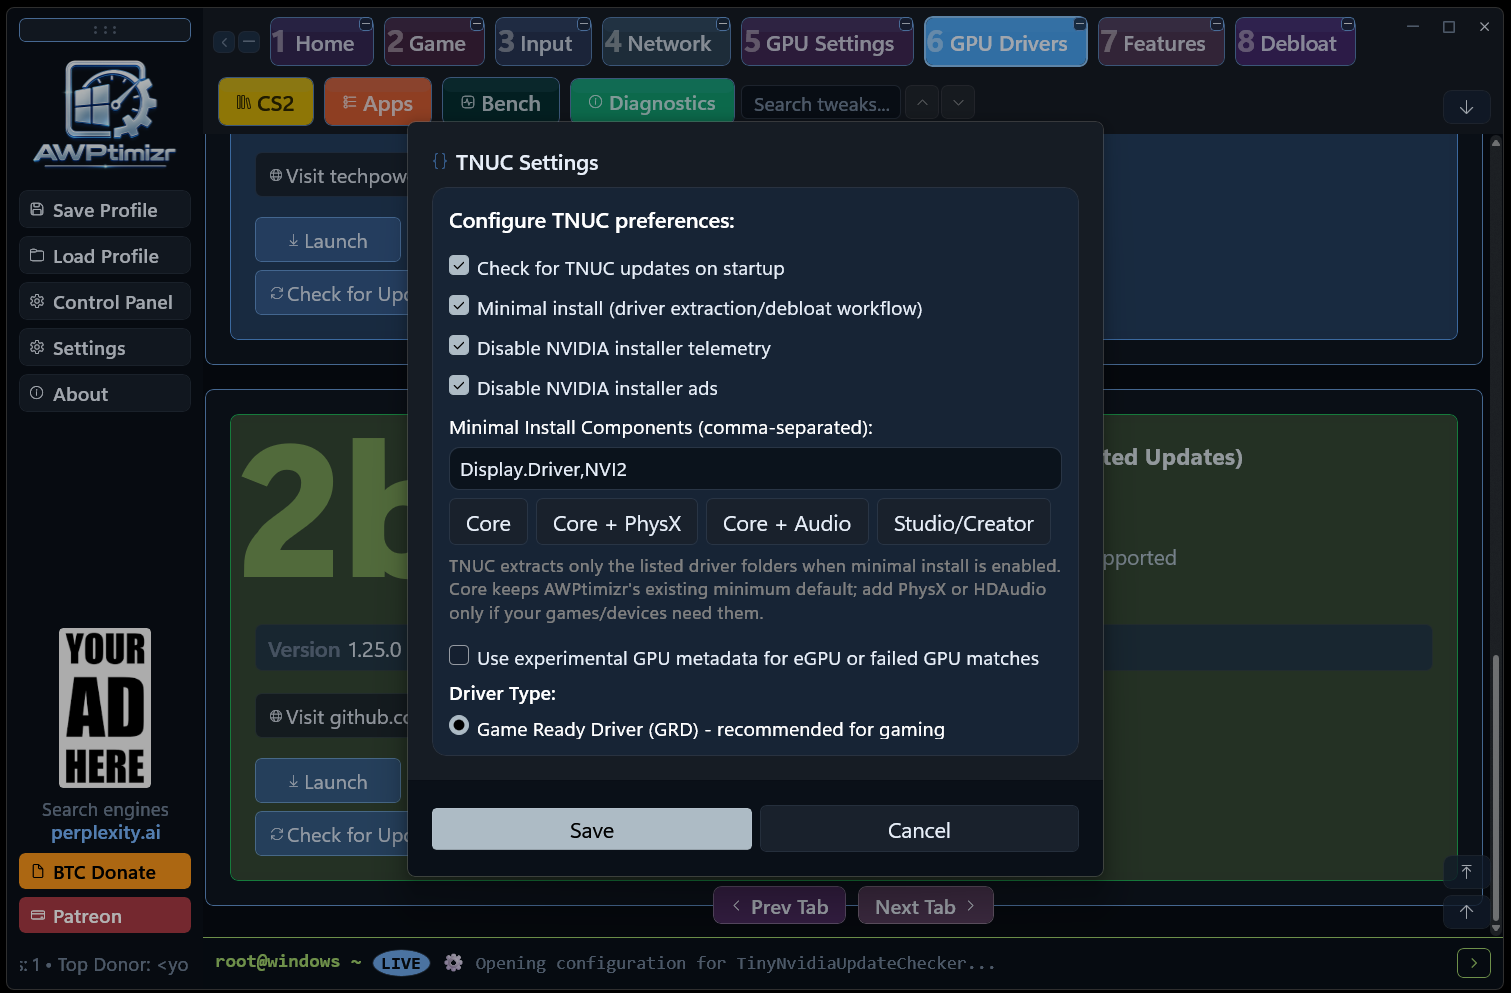1511x993 pixels.
Task: Open the Home tab
Action: coord(322,42)
